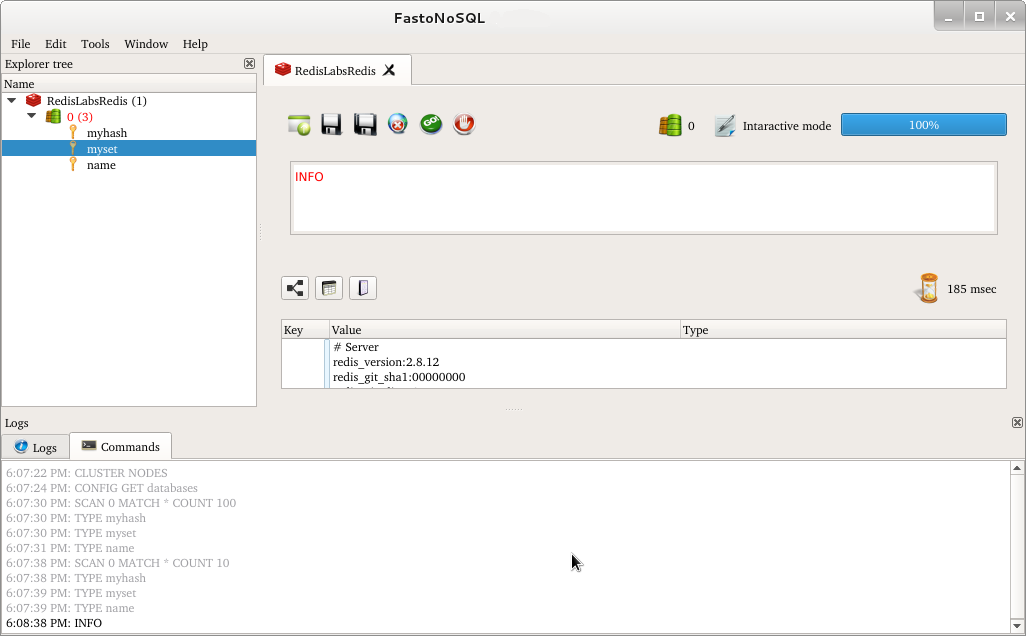The image size is (1026, 636).
Task: Click the first floppy-disk save icon
Action: point(332,124)
